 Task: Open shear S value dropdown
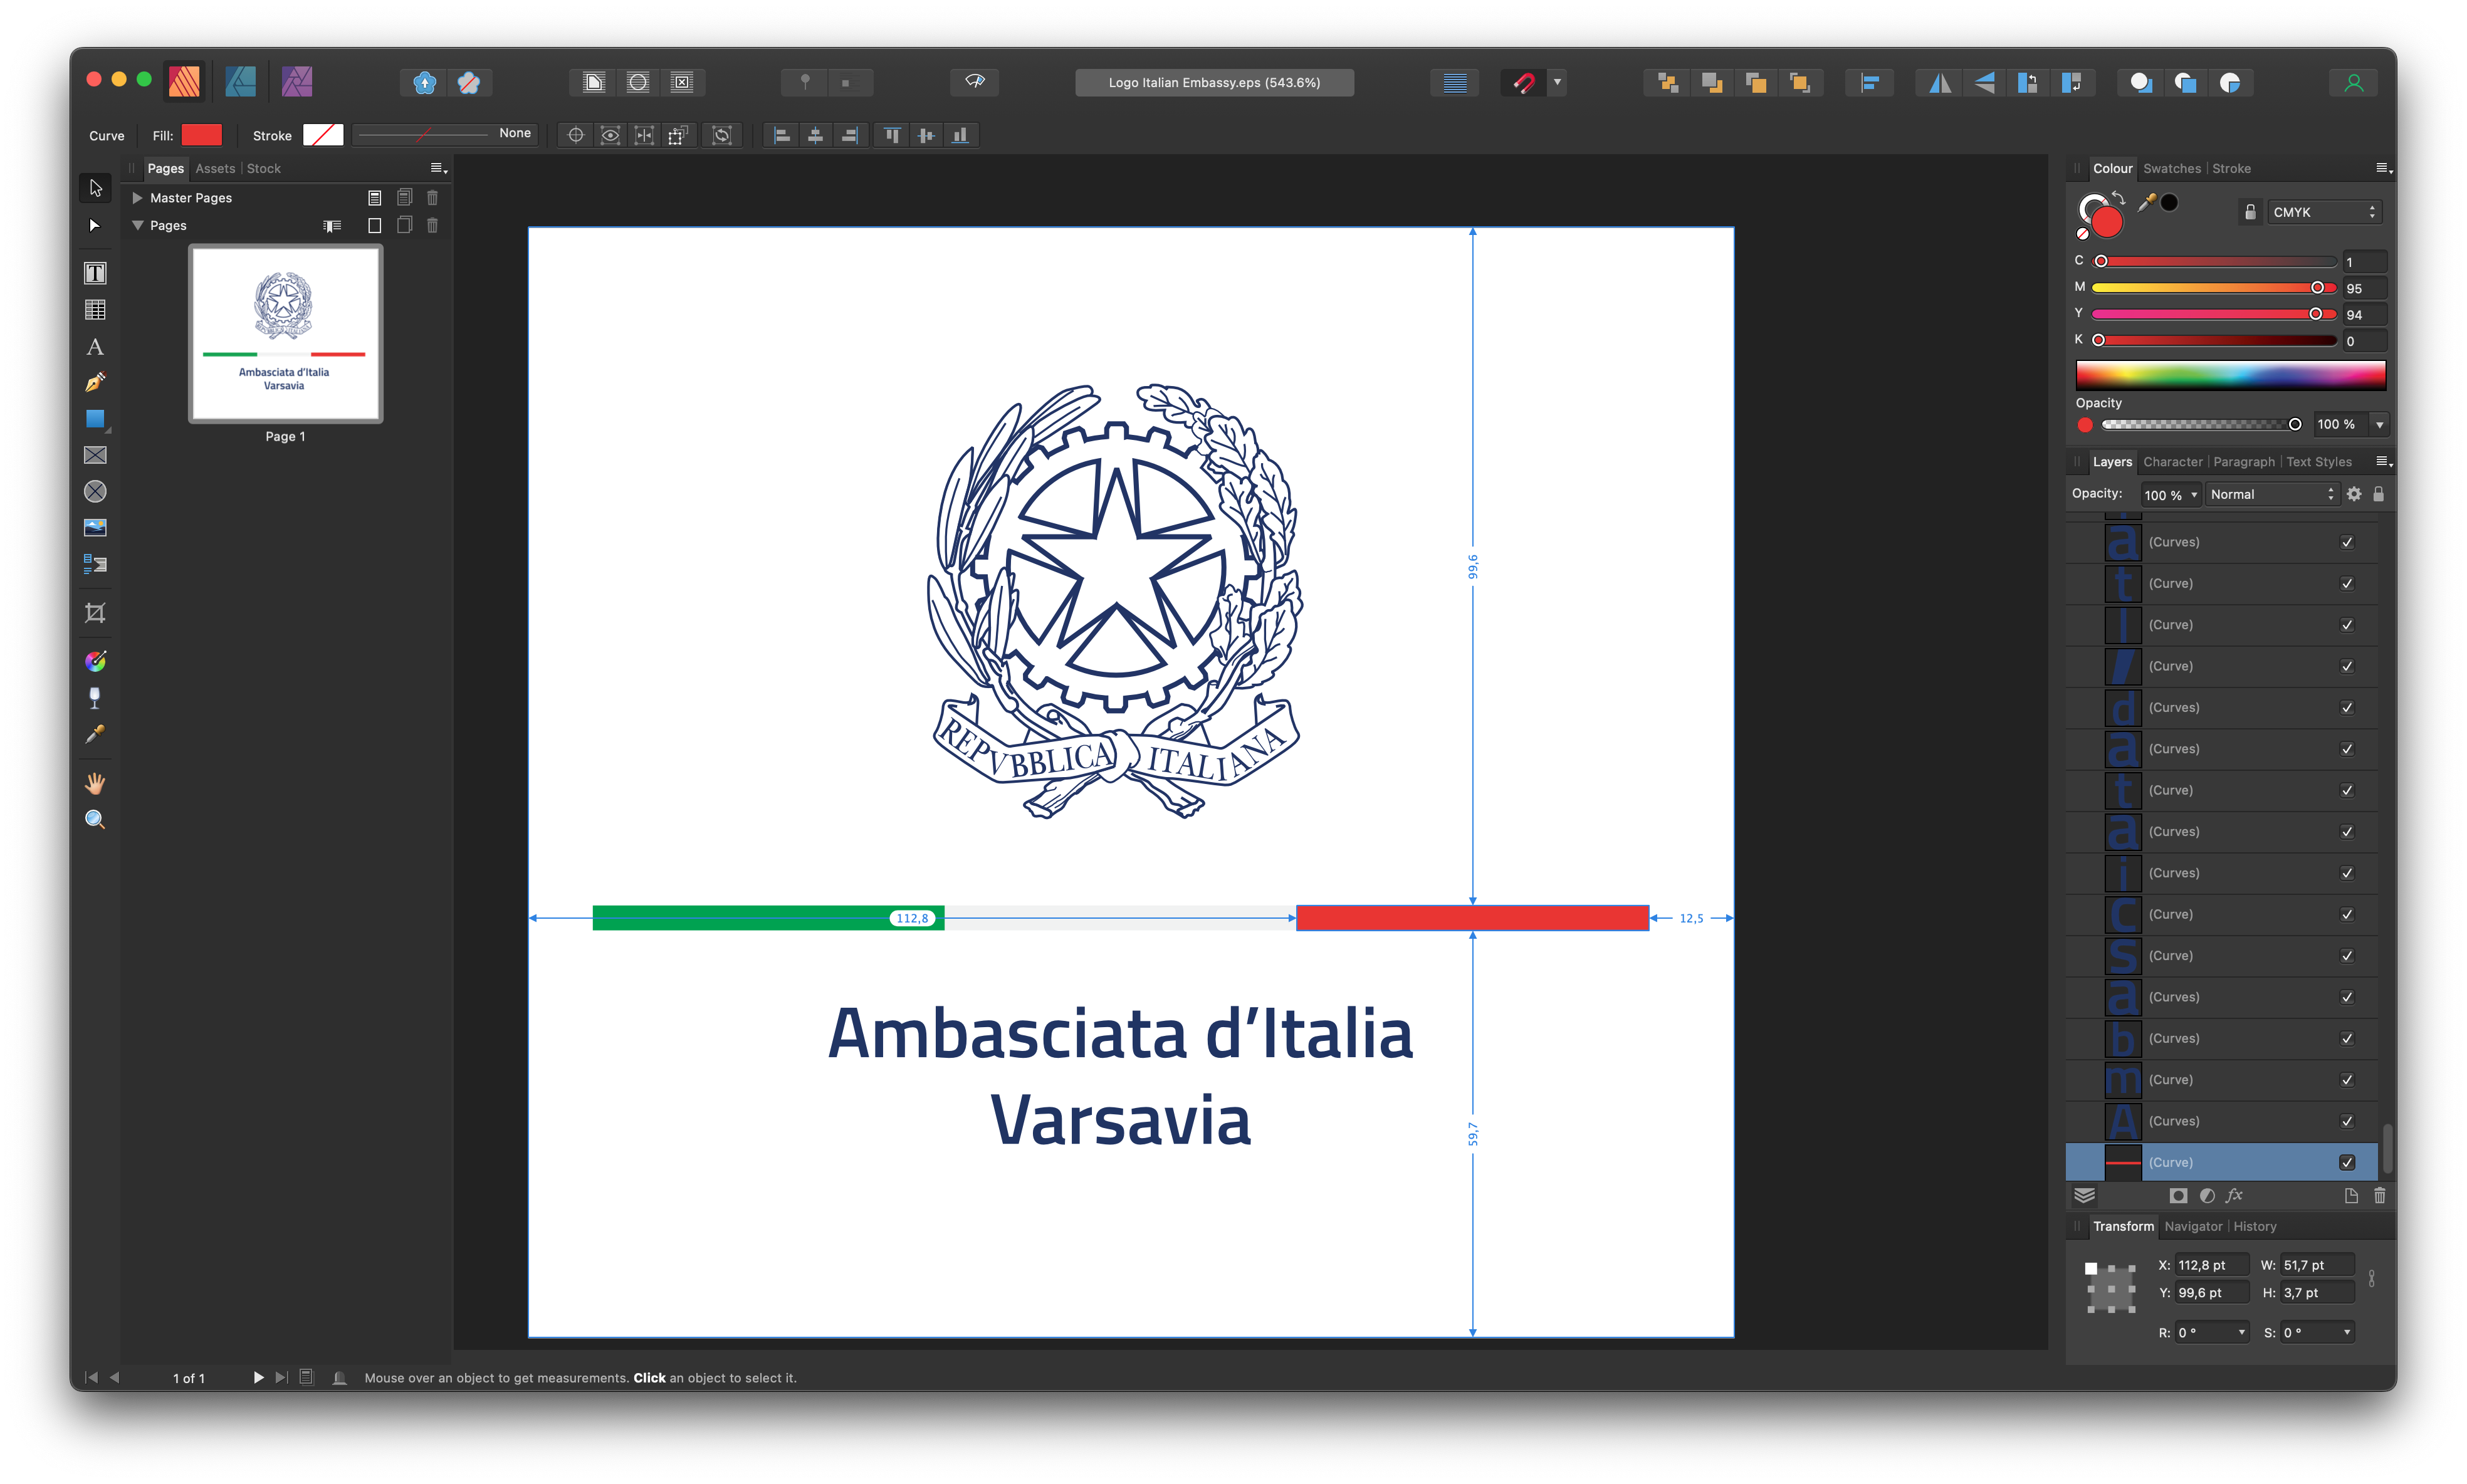click(x=2346, y=1333)
